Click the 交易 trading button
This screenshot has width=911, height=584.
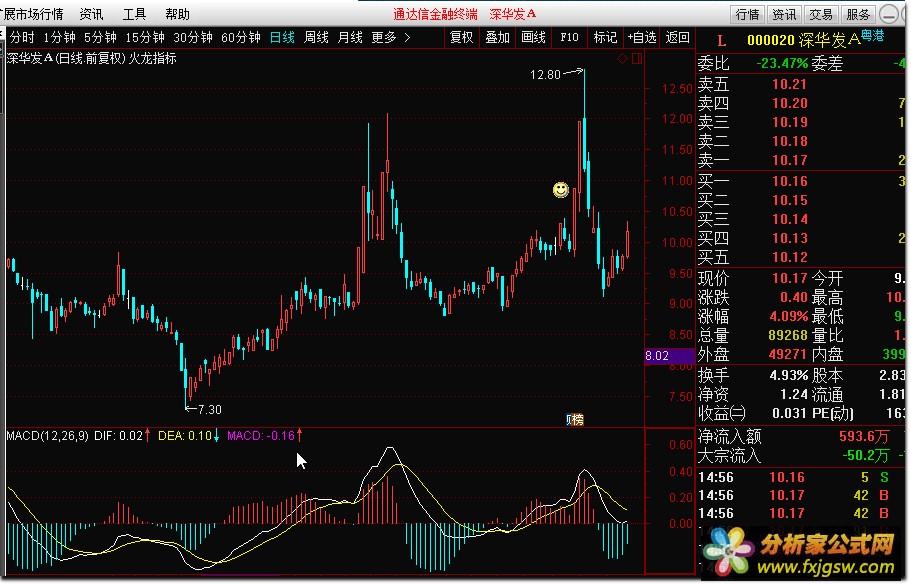(x=821, y=15)
